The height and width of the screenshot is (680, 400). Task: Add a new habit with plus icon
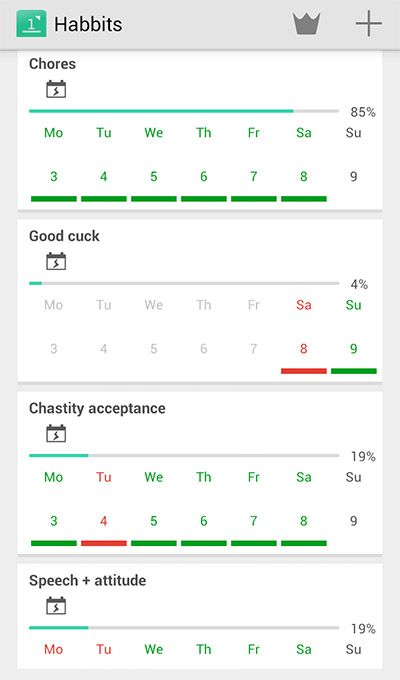[369, 23]
